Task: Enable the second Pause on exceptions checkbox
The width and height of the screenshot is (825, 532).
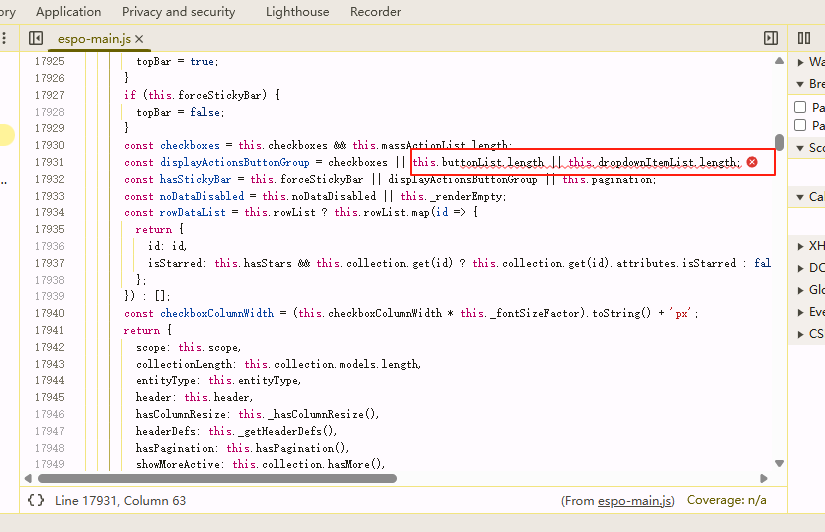Action: pos(800,125)
